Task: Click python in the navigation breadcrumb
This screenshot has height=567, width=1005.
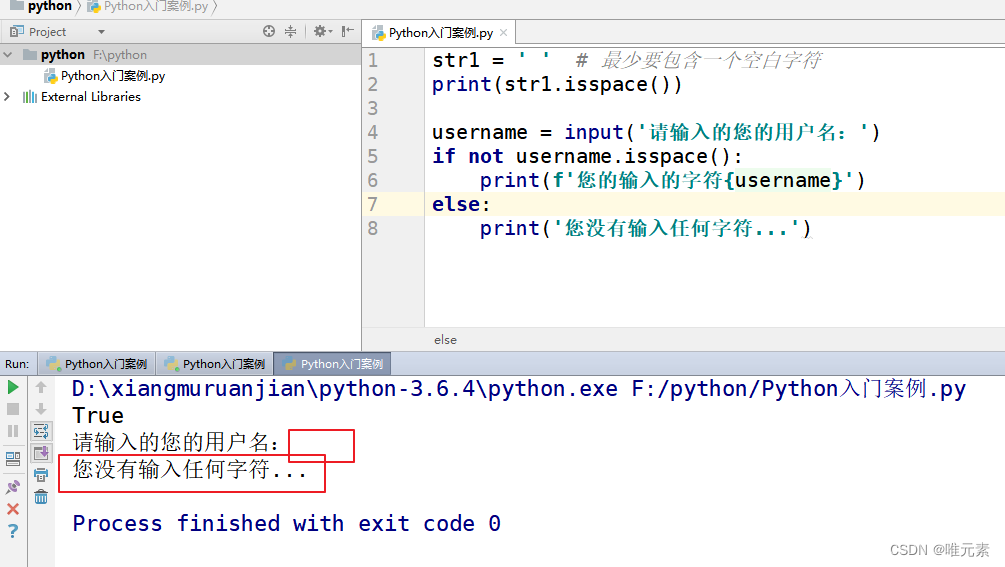Action: [49, 6]
